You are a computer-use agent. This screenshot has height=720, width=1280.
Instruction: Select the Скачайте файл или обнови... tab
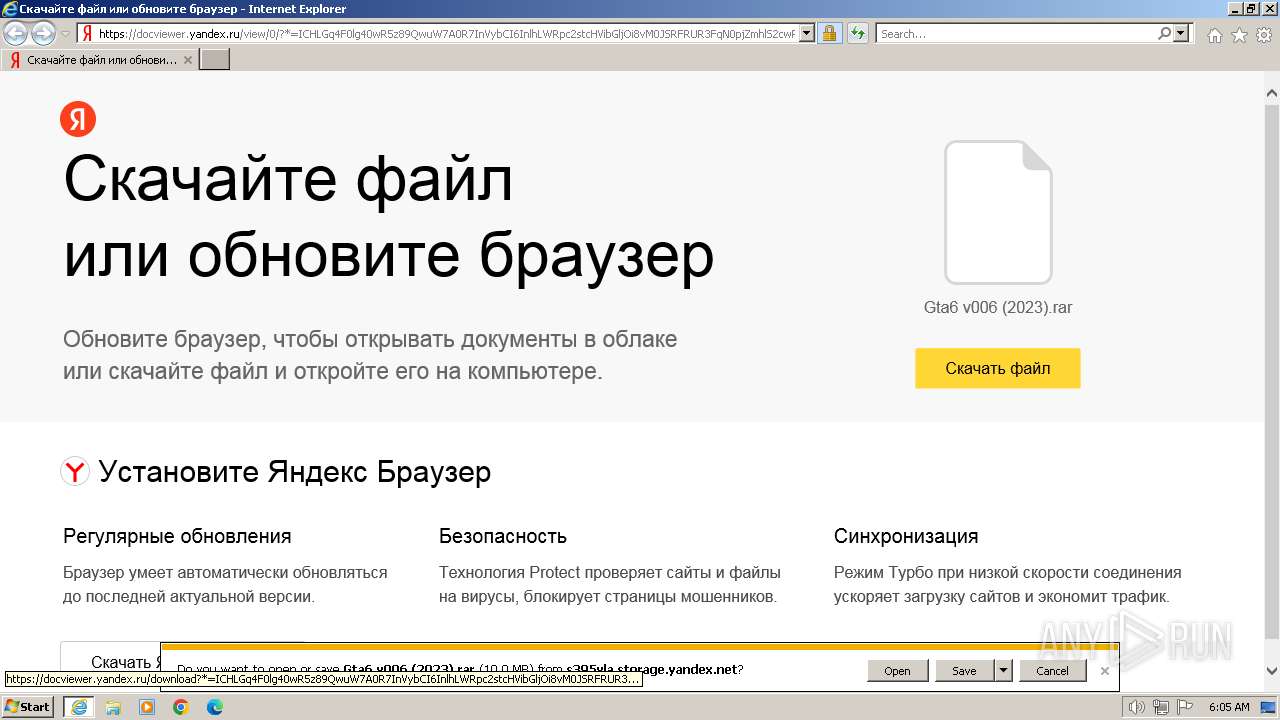pos(100,60)
